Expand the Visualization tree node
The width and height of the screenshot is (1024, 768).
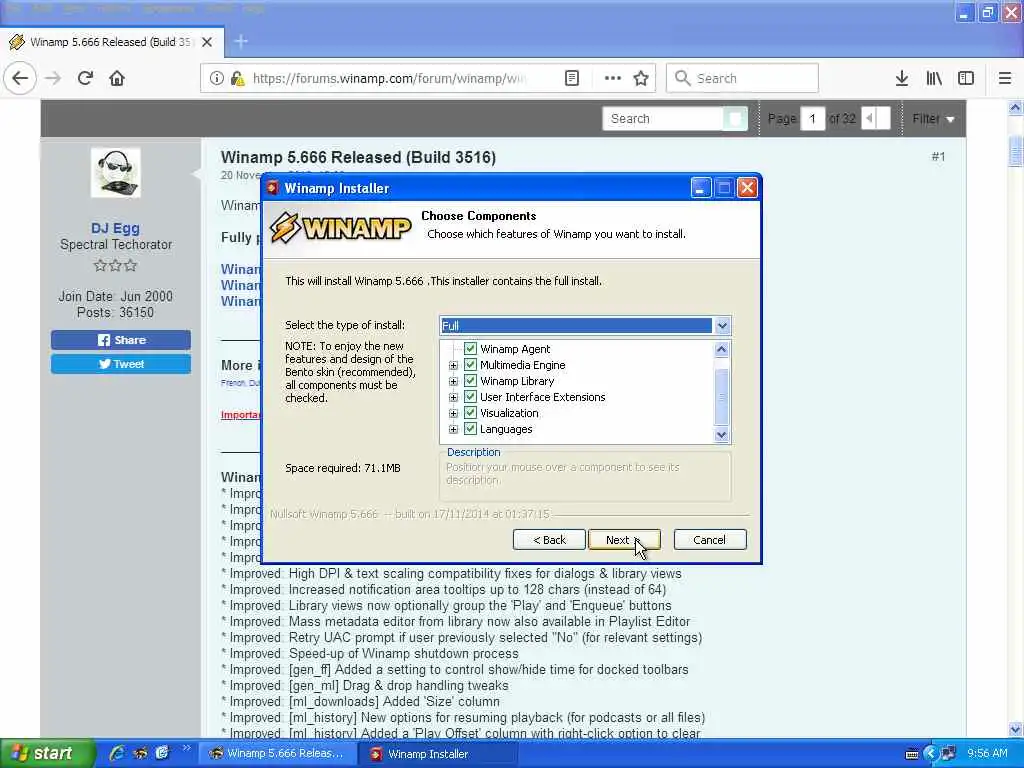point(453,413)
